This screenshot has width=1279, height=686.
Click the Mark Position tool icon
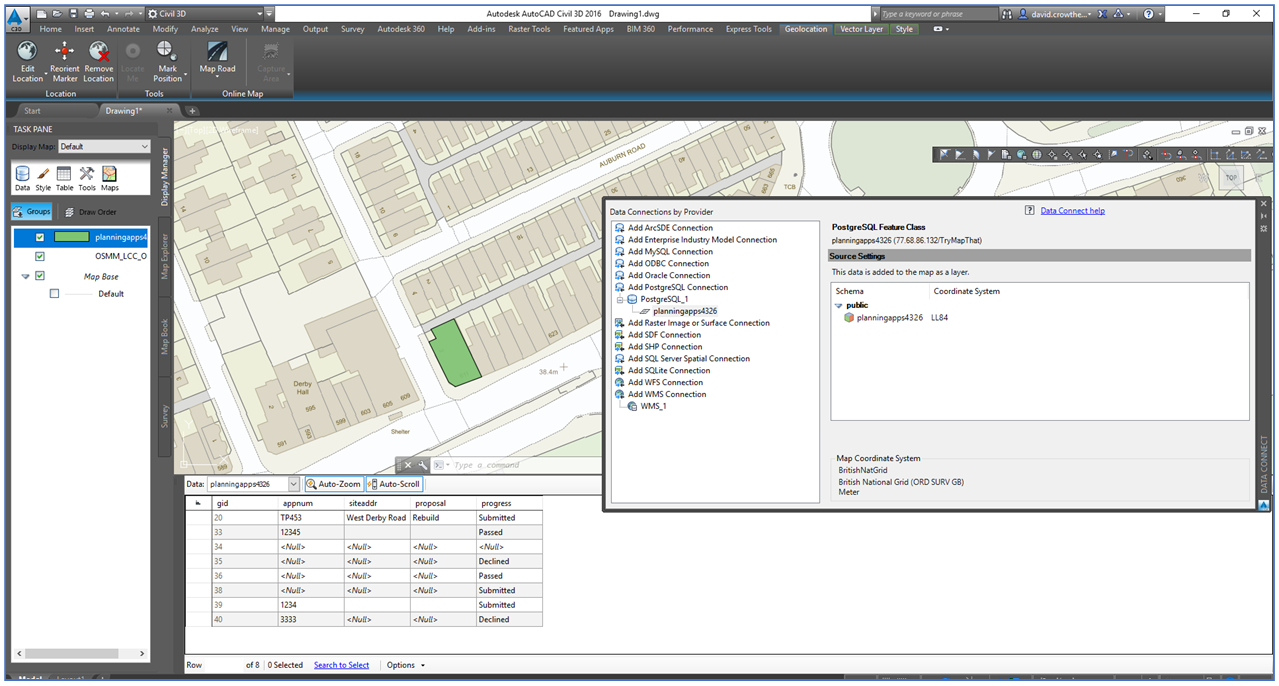coord(167,53)
